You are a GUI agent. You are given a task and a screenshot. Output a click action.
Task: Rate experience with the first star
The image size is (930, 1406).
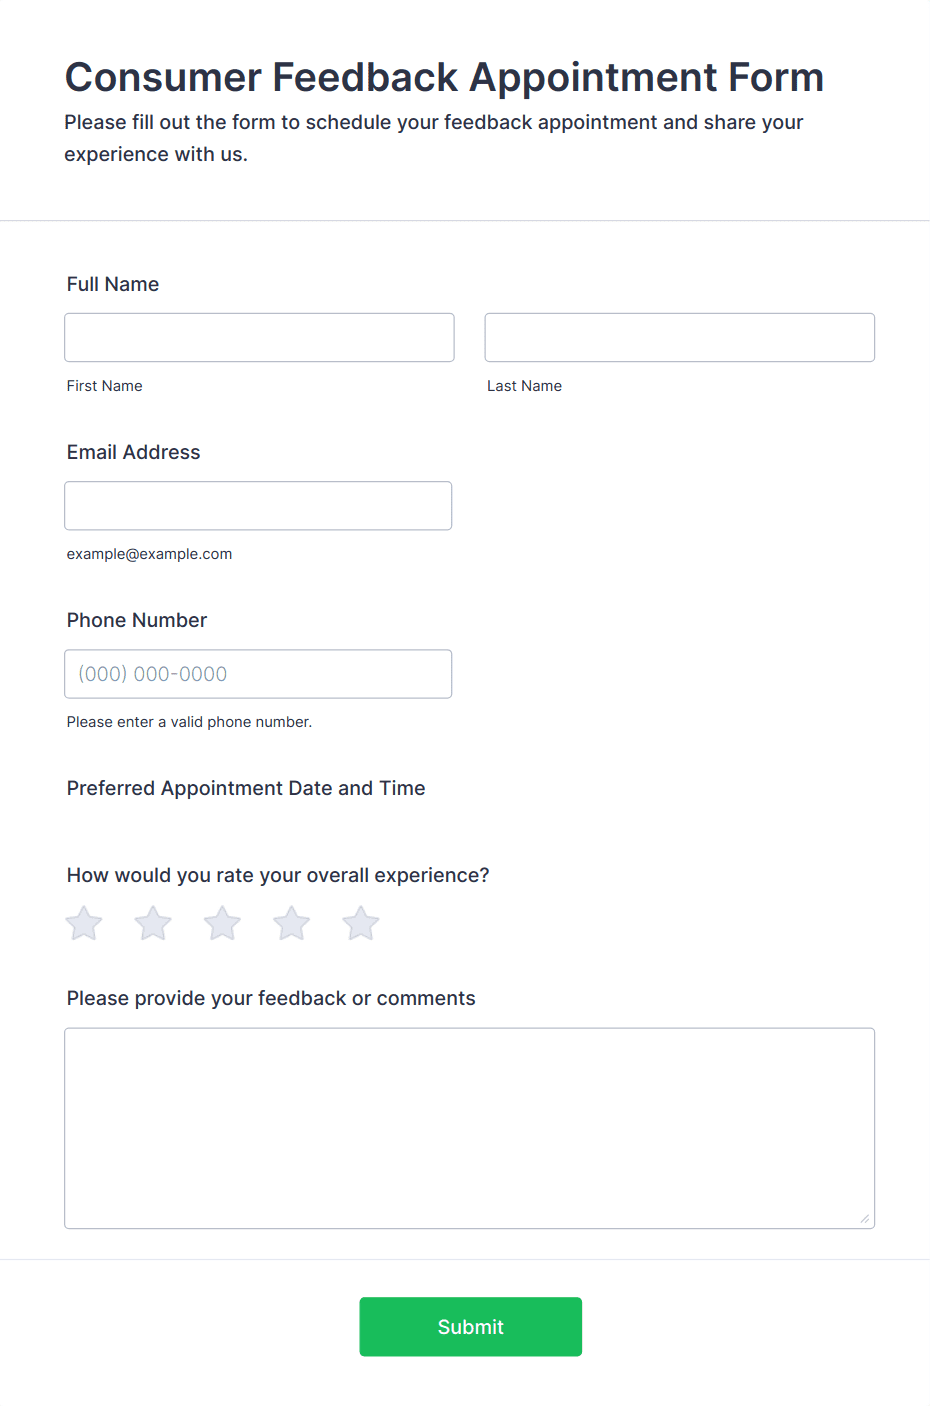pyautogui.click(x=84, y=923)
